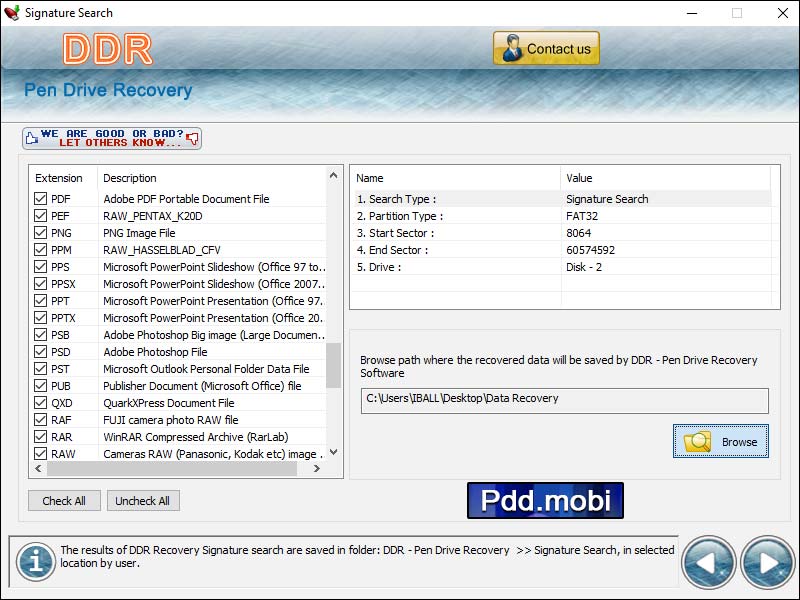Click Browse to choose save location
Viewport: 800px width, 600px height.
(720, 441)
